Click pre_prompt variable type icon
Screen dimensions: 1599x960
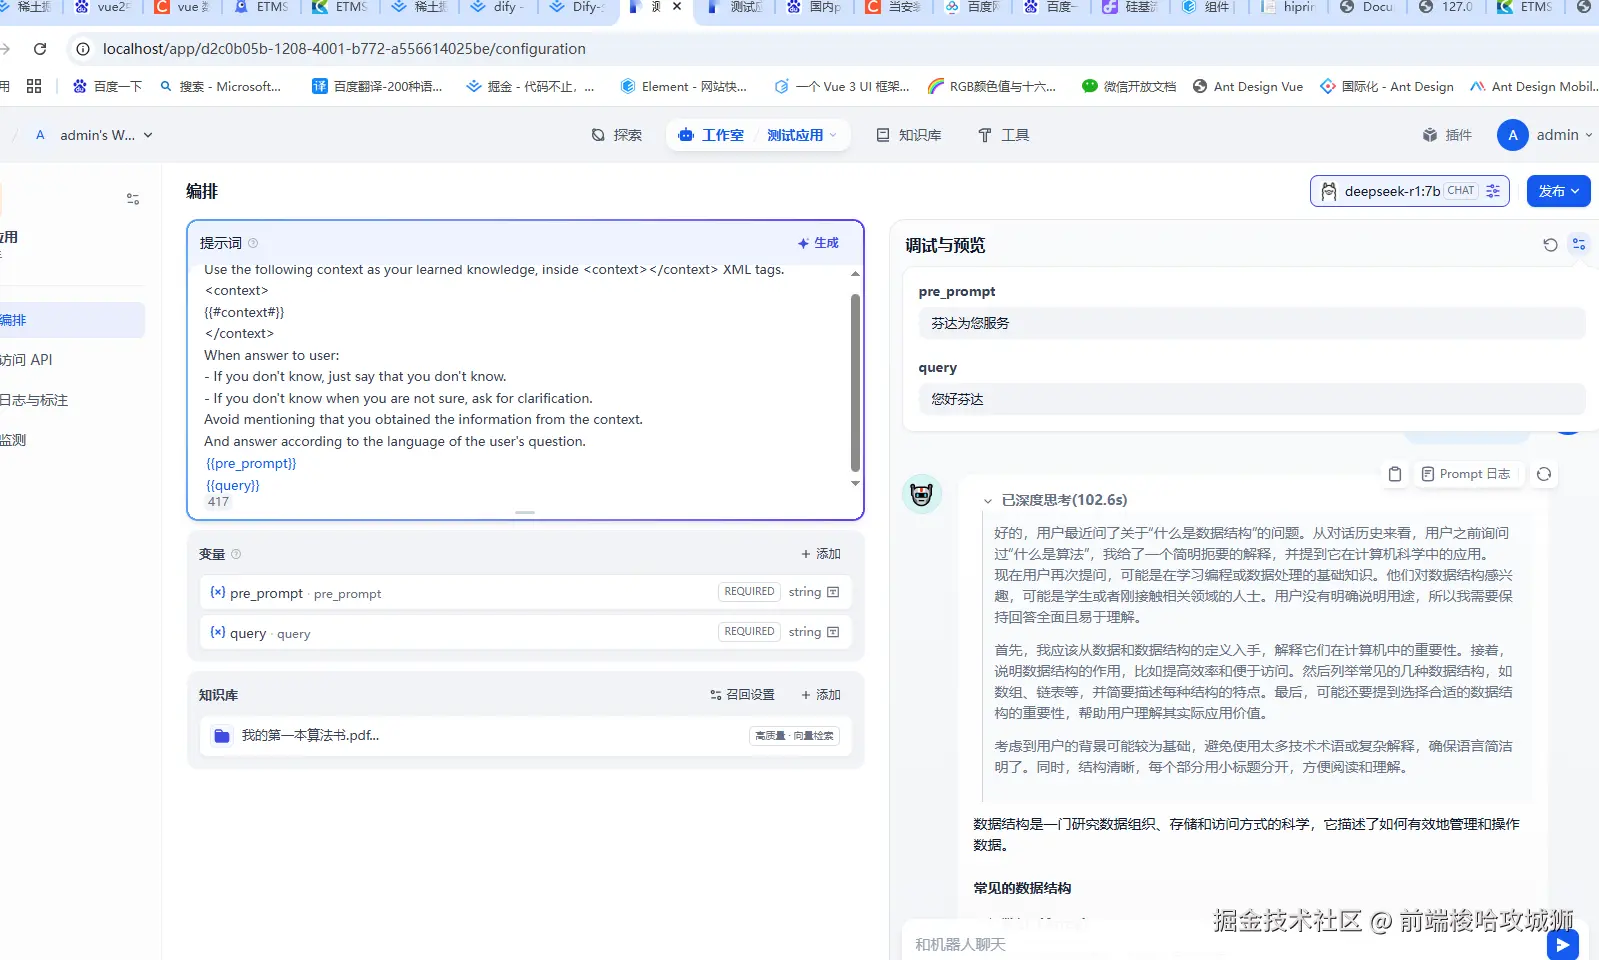point(833,592)
